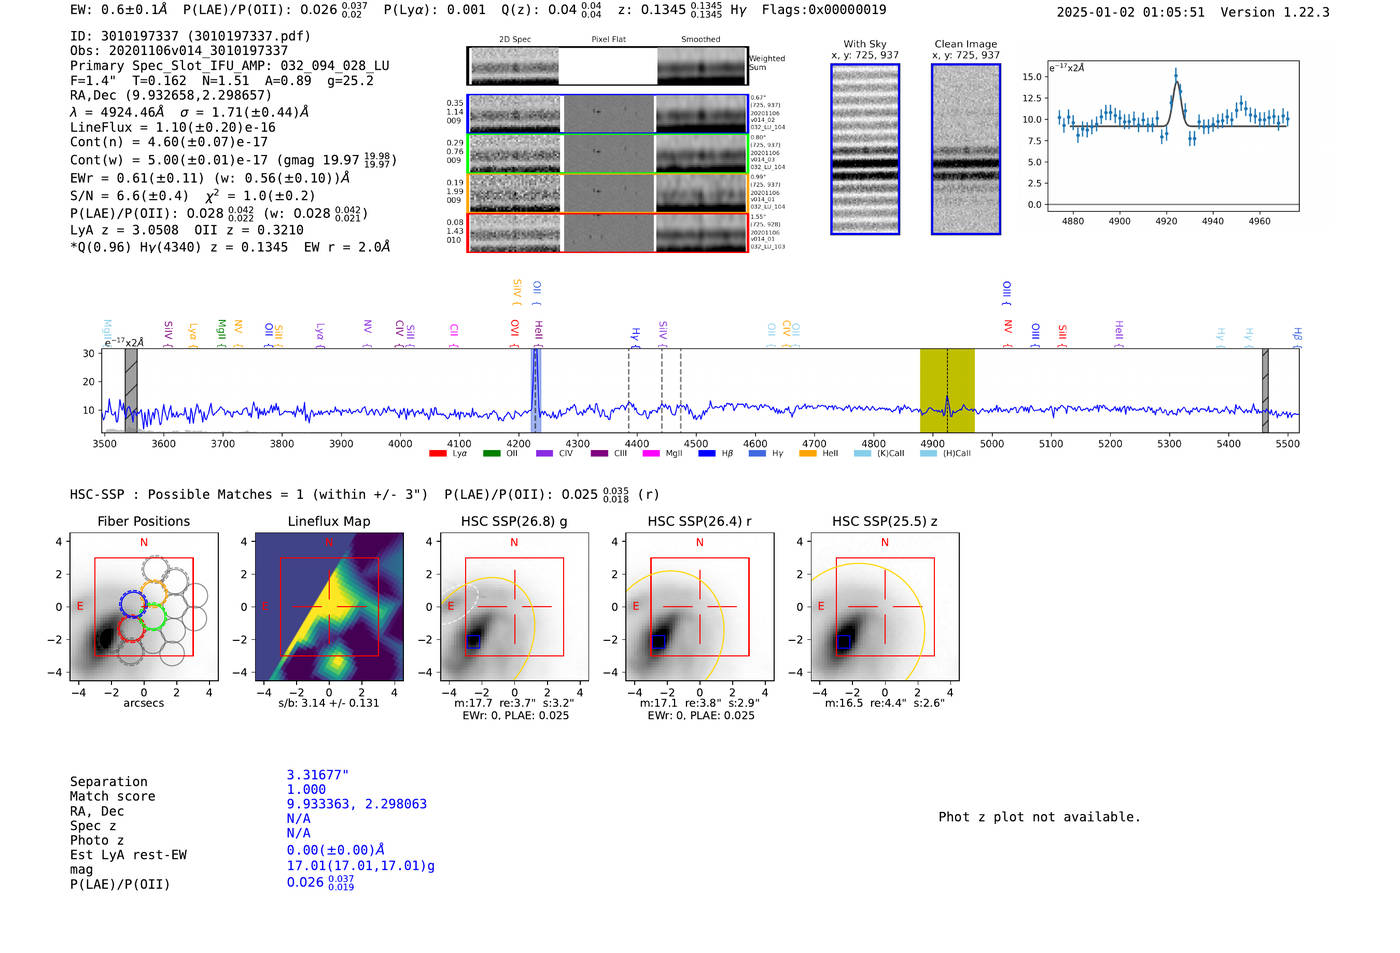Click the dashed vertical line near 4390Å
Viewport: 1400px width, 953px height.
629,390
